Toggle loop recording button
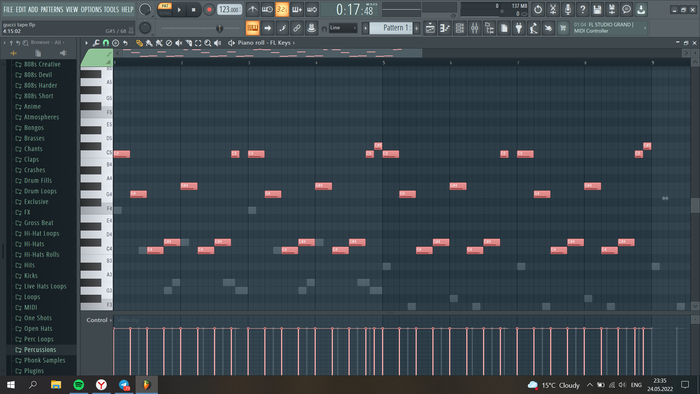The height and width of the screenshot is (394, 700). click(x=312, y=9)
